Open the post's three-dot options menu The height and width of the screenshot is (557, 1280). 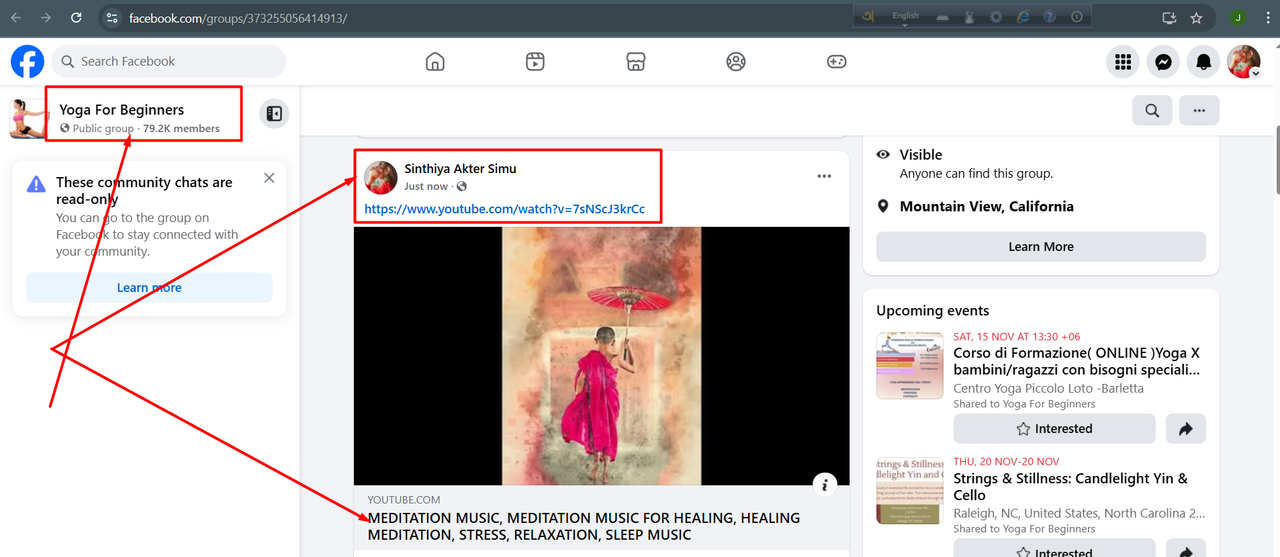824,176
